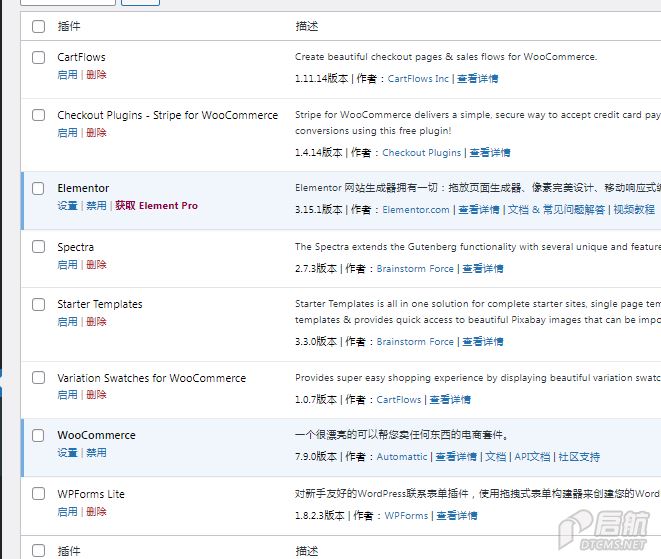Open CartFlows Inc author link
Viewport: 661px width, 559px height.
(x=418, y=79)
